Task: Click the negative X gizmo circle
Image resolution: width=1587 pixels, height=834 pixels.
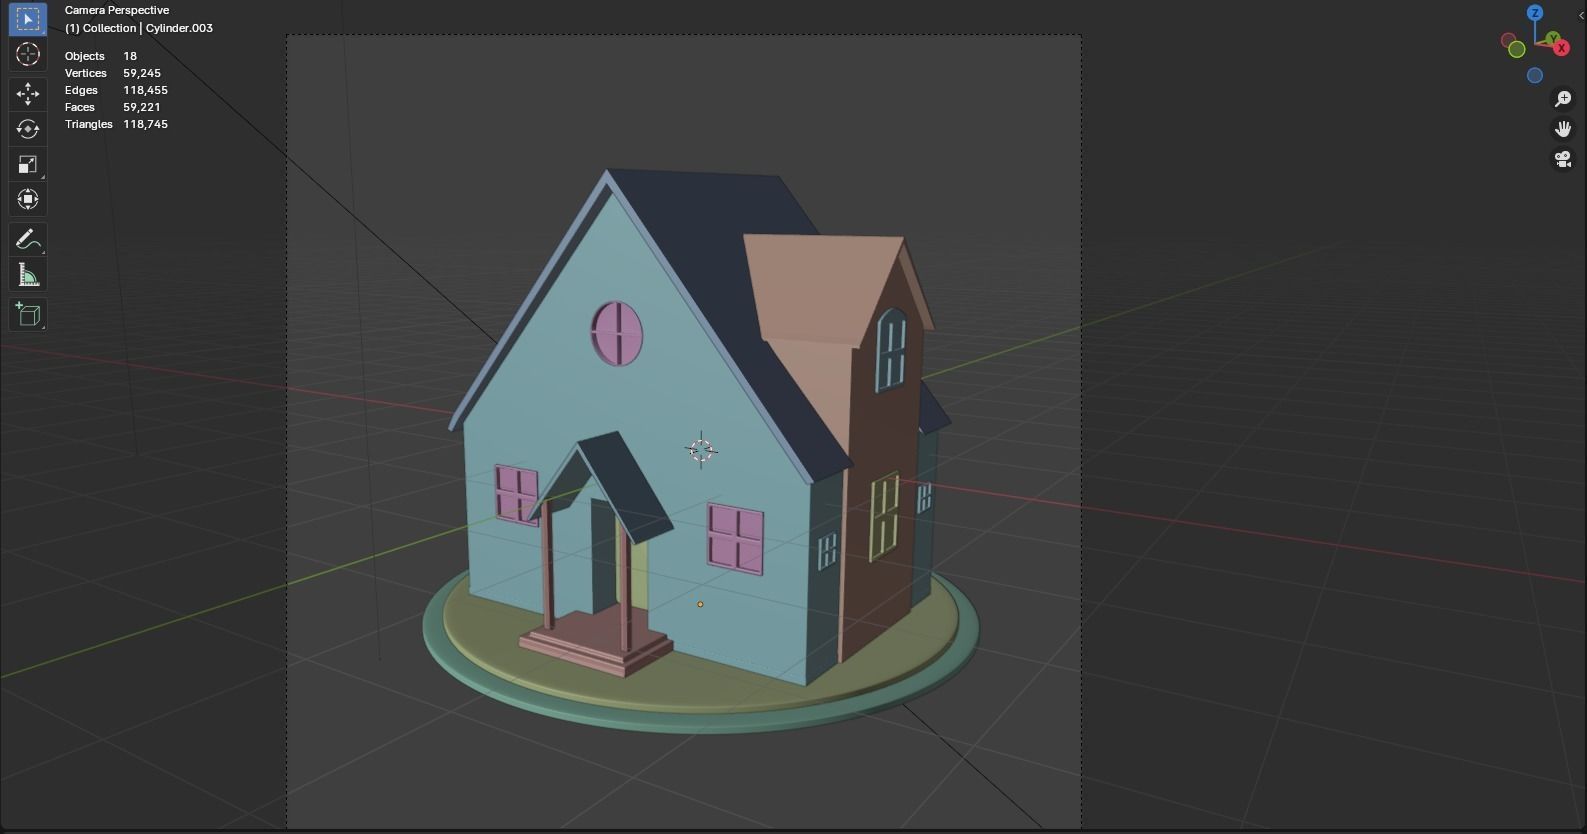Action: click(1507, 41)
